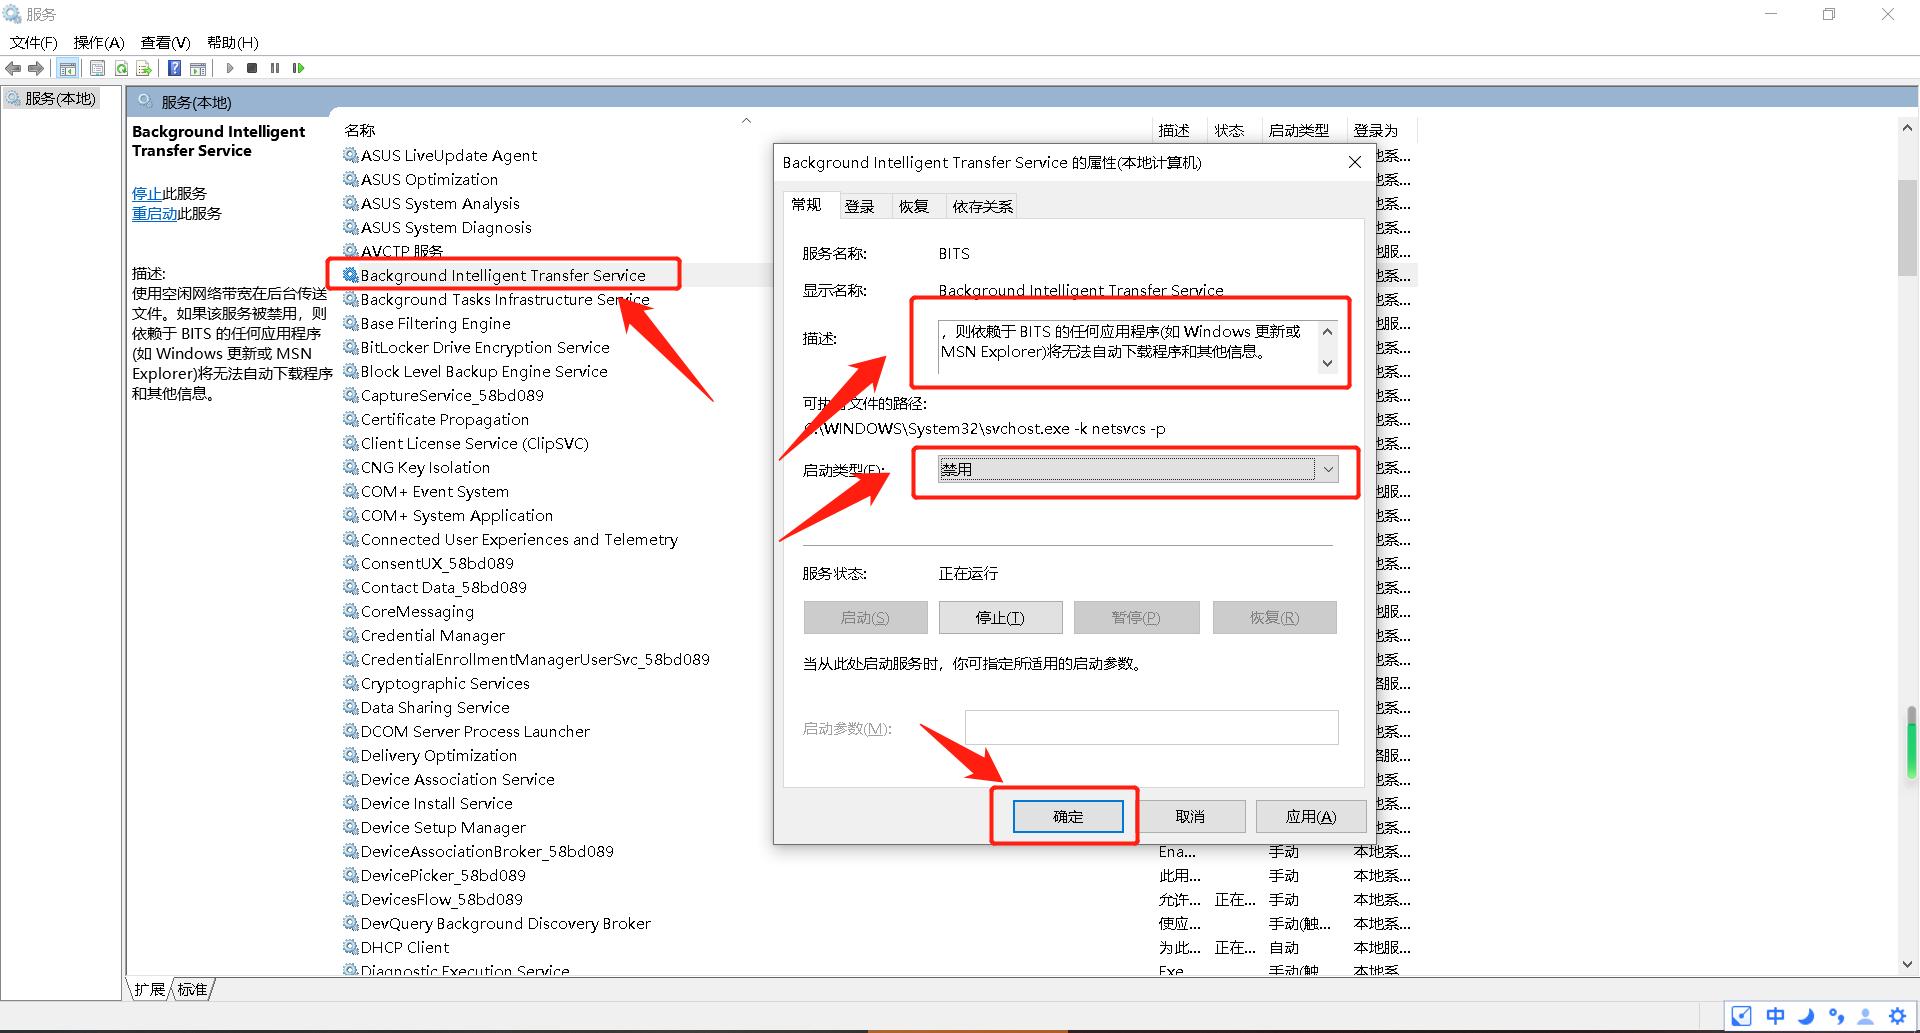Click the stop service square icon
The image size is (1920, 1033).
[252, 68]
